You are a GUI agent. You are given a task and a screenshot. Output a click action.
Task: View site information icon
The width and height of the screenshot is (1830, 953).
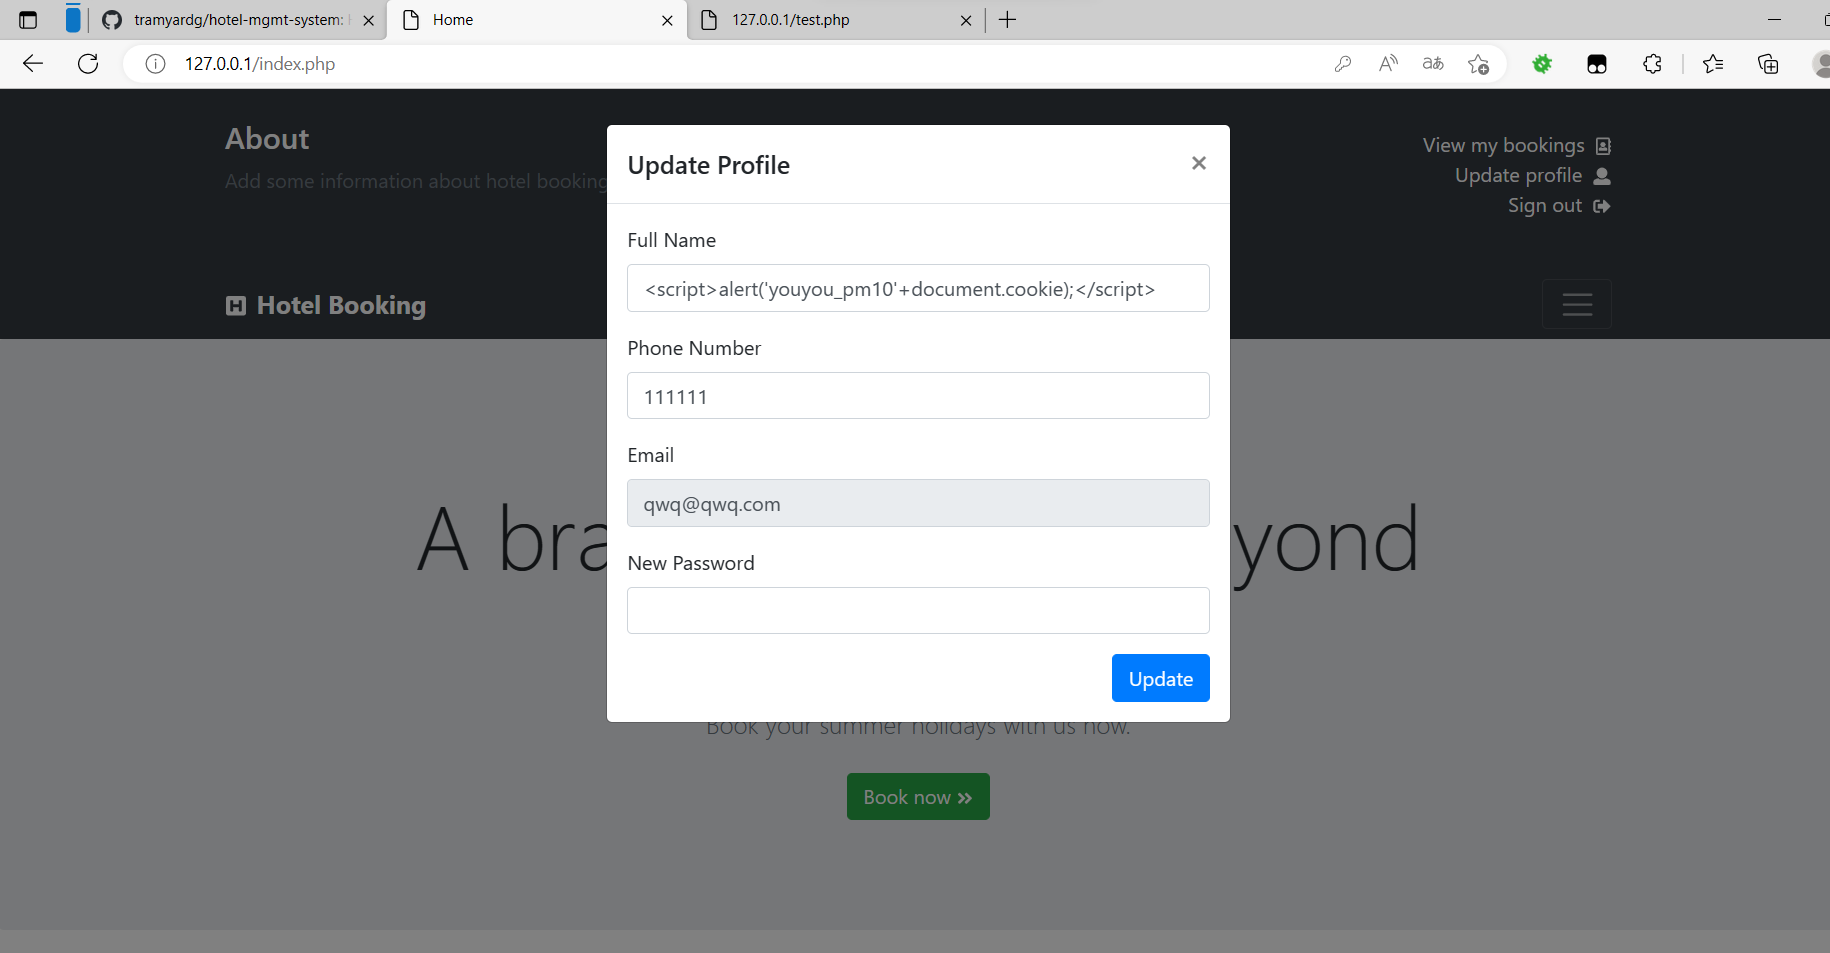pyautogui.click(x=155, y=64)
